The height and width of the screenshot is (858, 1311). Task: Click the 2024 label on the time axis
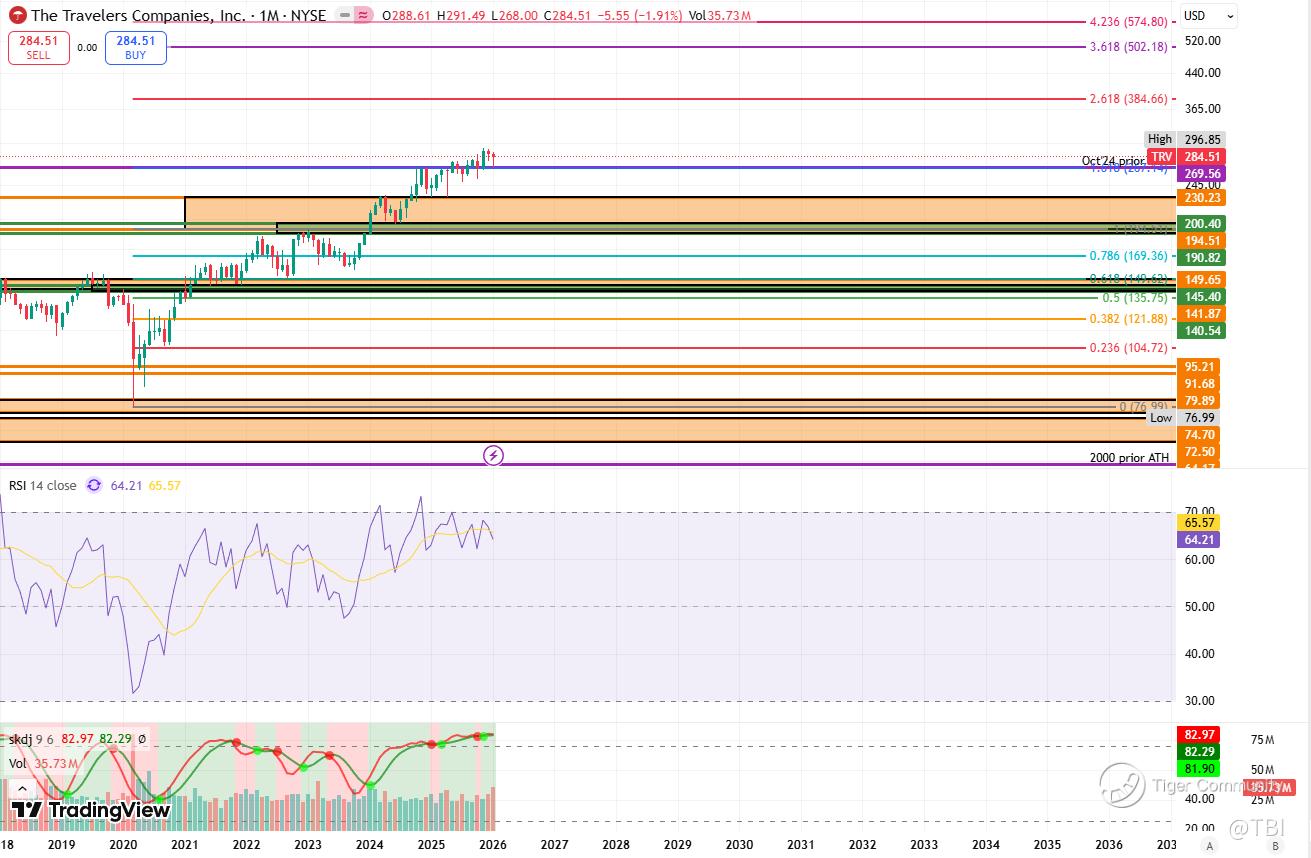[x=369, y=845]
